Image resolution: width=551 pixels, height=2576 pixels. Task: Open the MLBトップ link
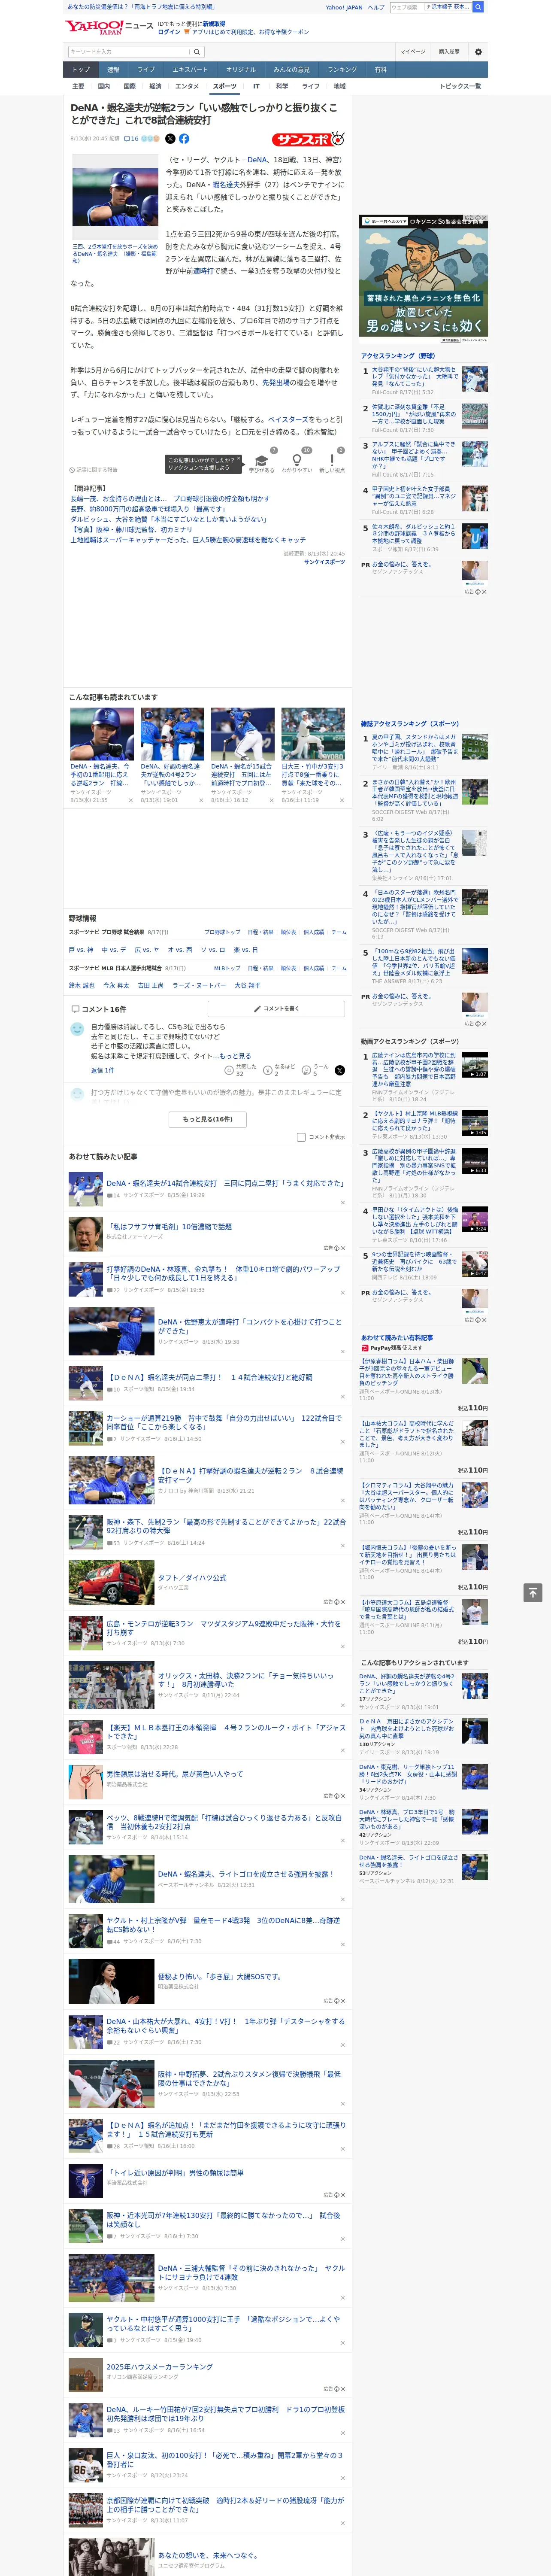tap(227, 968)
